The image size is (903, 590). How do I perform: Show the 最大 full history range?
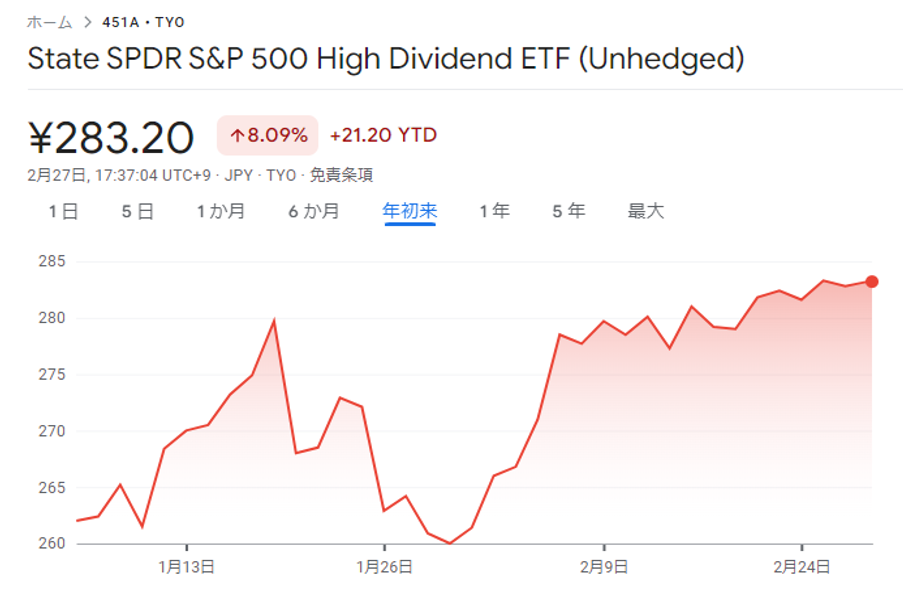click(645, 211)
